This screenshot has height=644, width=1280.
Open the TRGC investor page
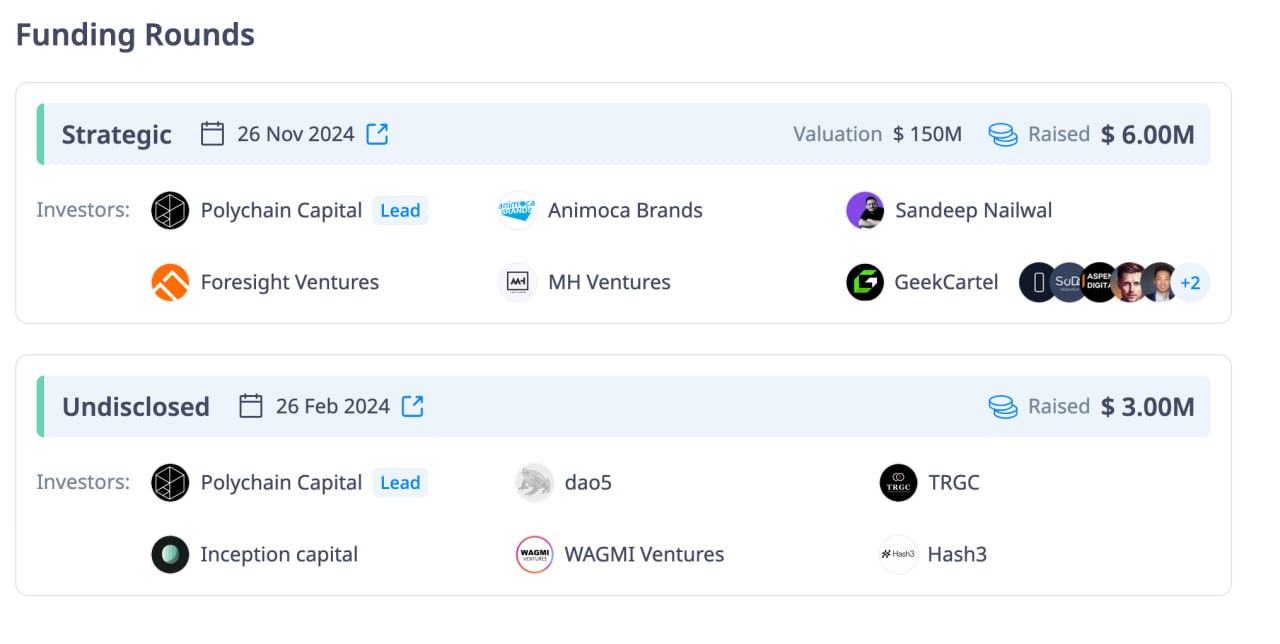point(954,483)
